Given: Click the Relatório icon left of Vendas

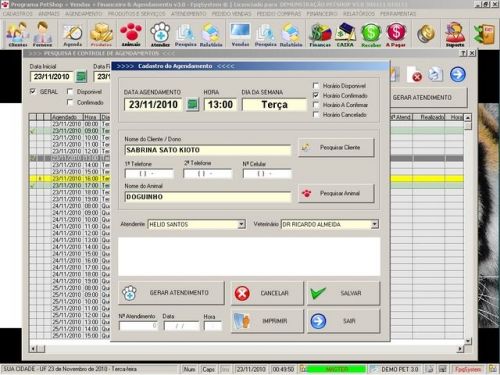Looking at the screenshot, I should 211,34.
